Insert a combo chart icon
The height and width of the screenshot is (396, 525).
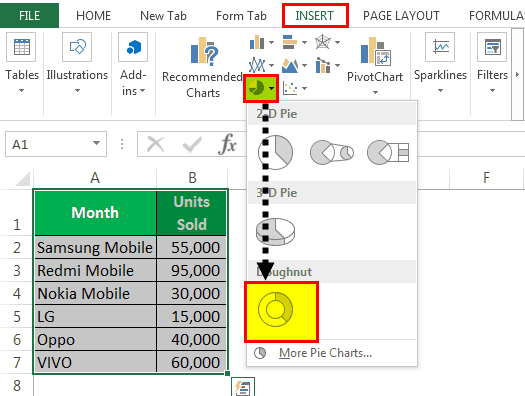(323, 65)
